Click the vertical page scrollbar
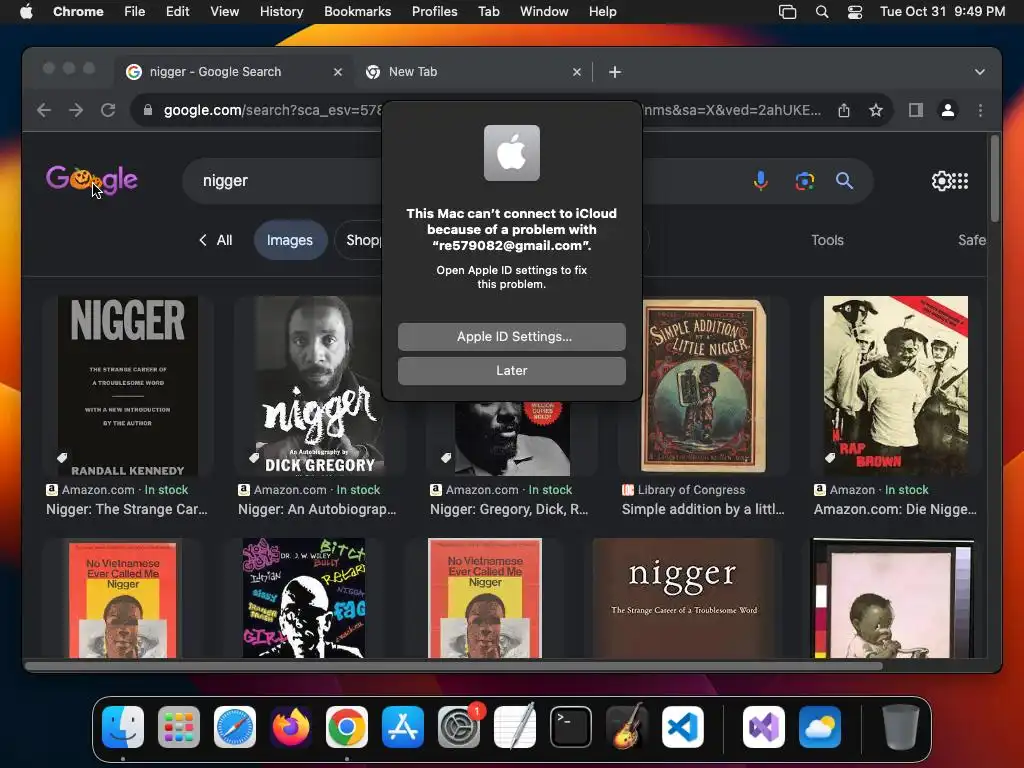This screenshot has width=1024, height=768. tap(994, 179)
